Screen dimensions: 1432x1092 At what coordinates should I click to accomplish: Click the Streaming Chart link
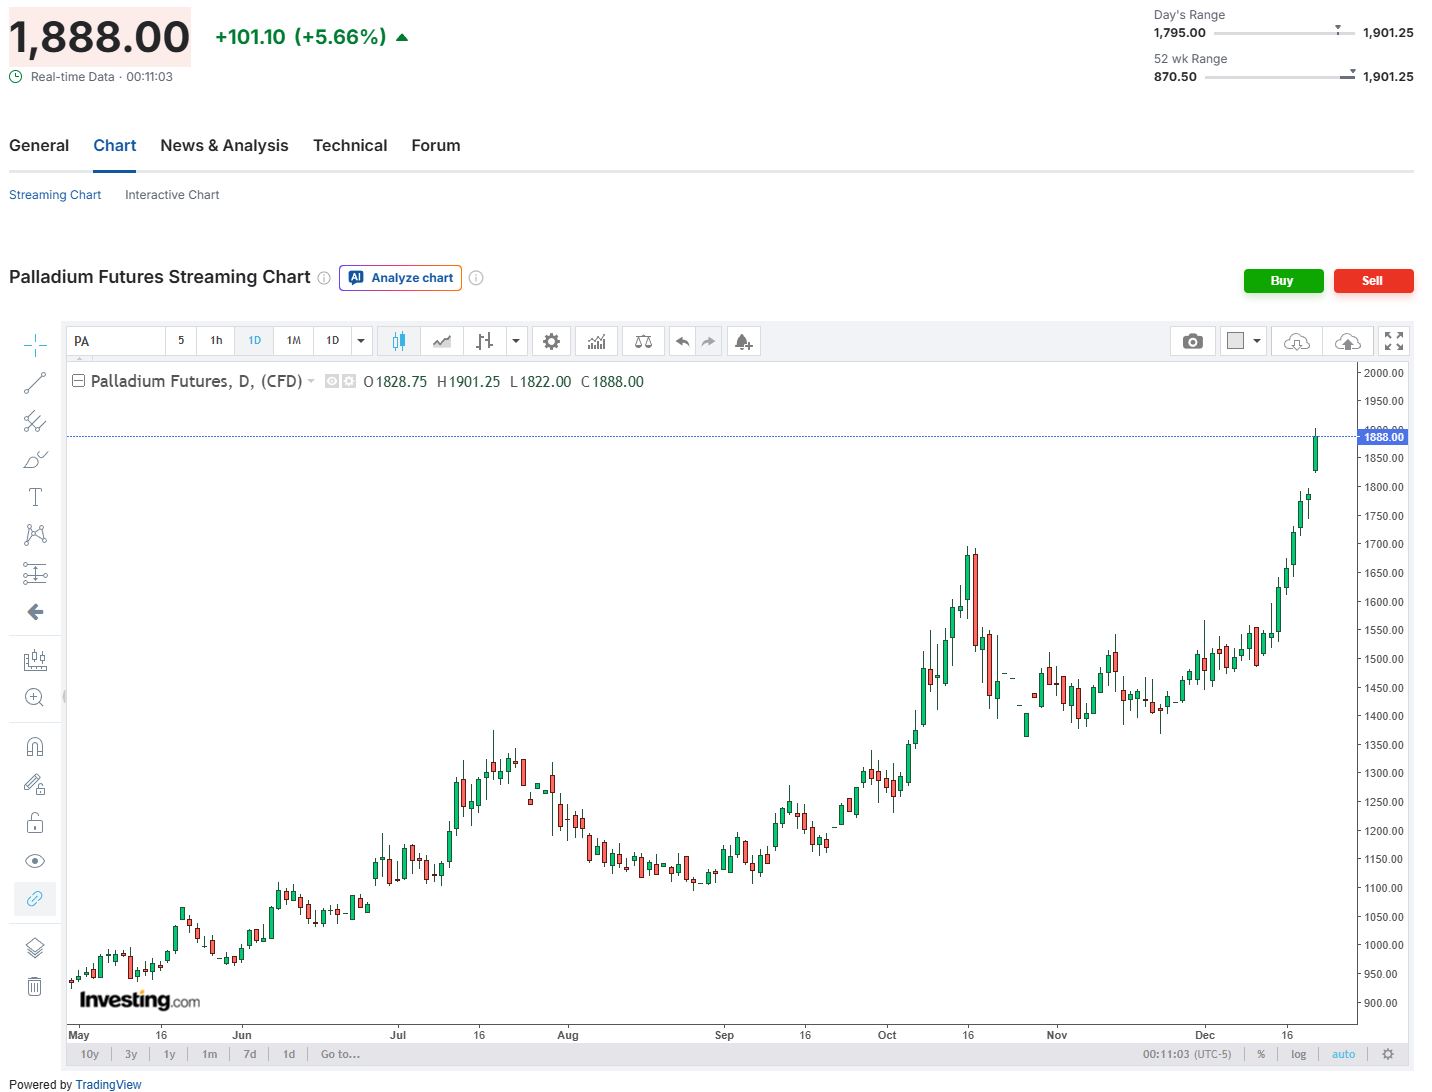pos(55,195)
